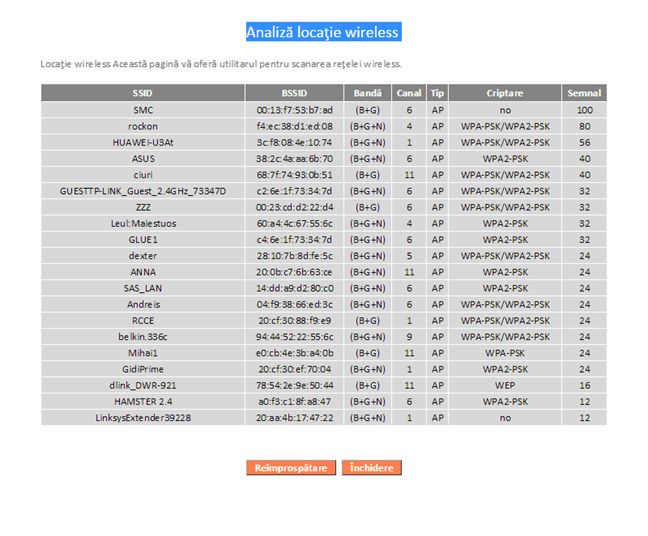Click the Canal column header
The width and height of the screenshot is (648, 536).
(x=409, y=93)
